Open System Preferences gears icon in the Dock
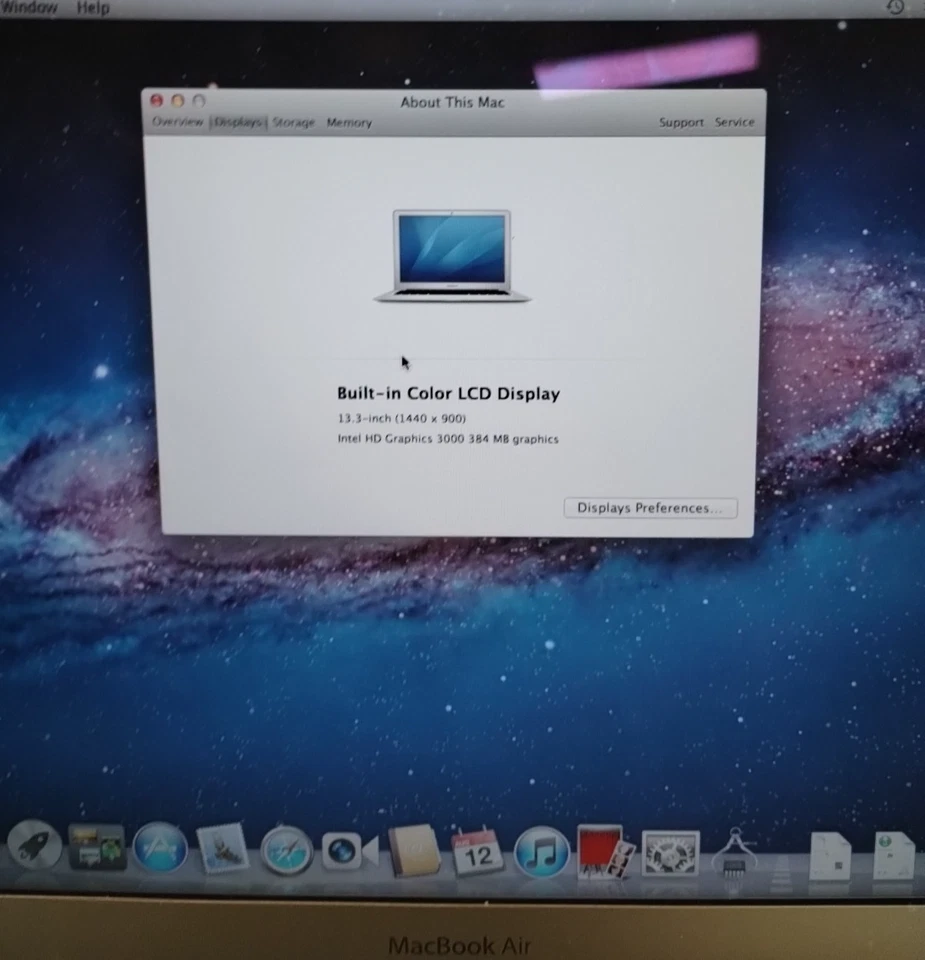Image resolution: width=925 pixels, height=960 pixels. click(668, 853)
